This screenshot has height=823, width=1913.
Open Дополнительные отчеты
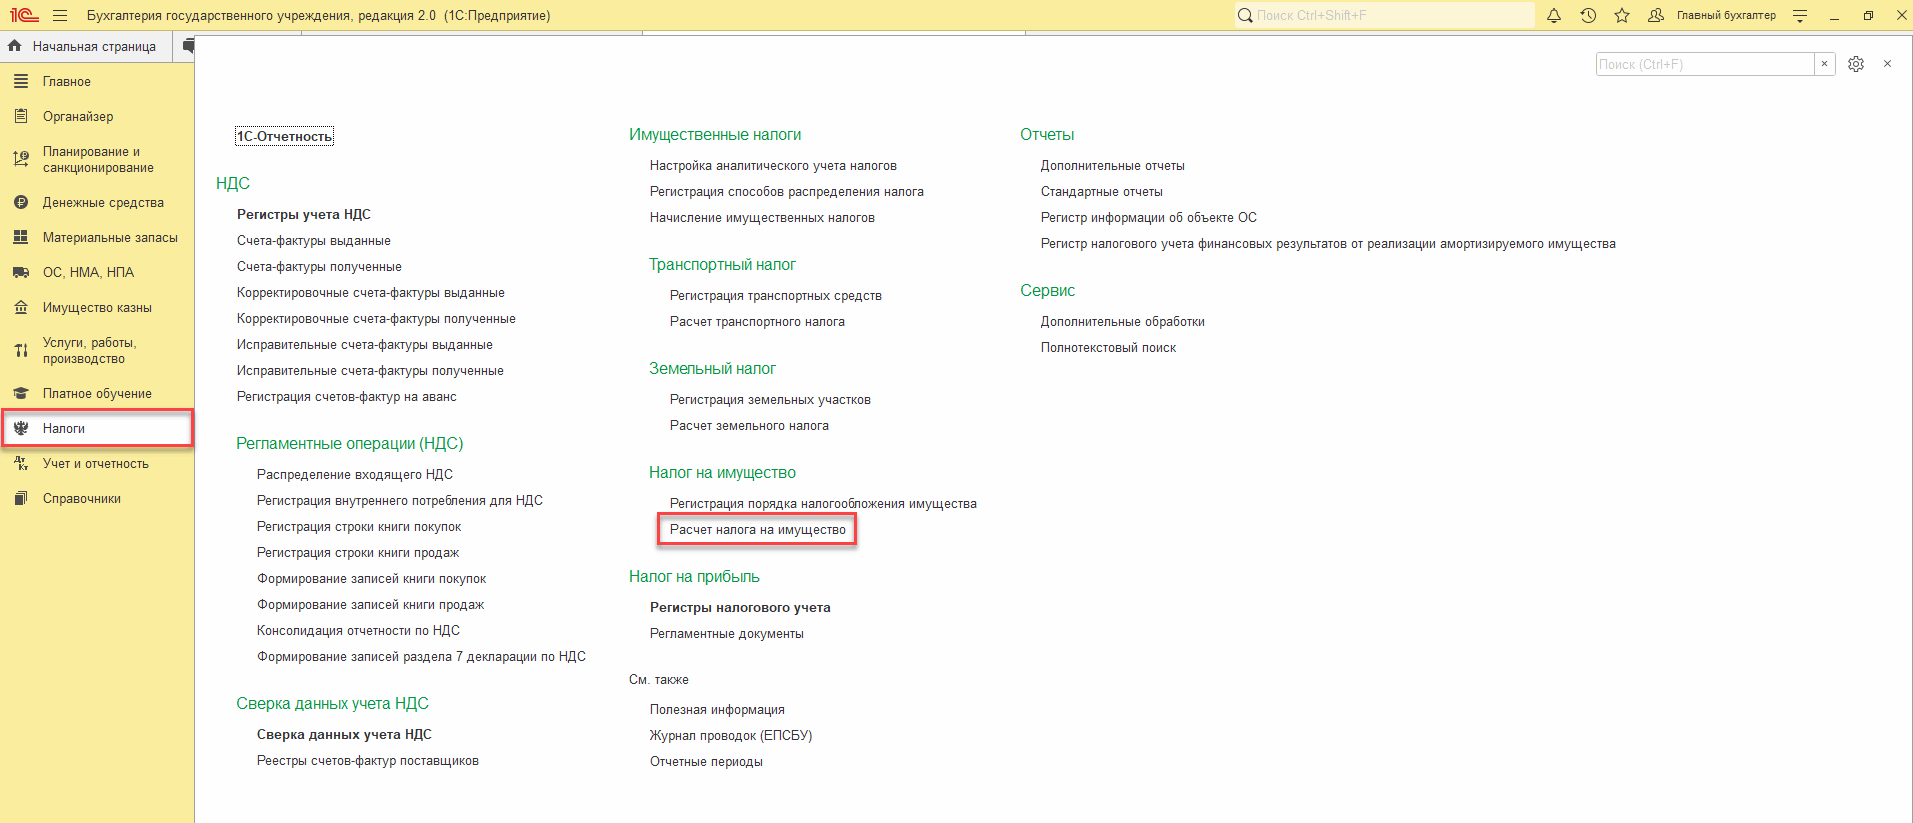click(x=1113, y=165)
